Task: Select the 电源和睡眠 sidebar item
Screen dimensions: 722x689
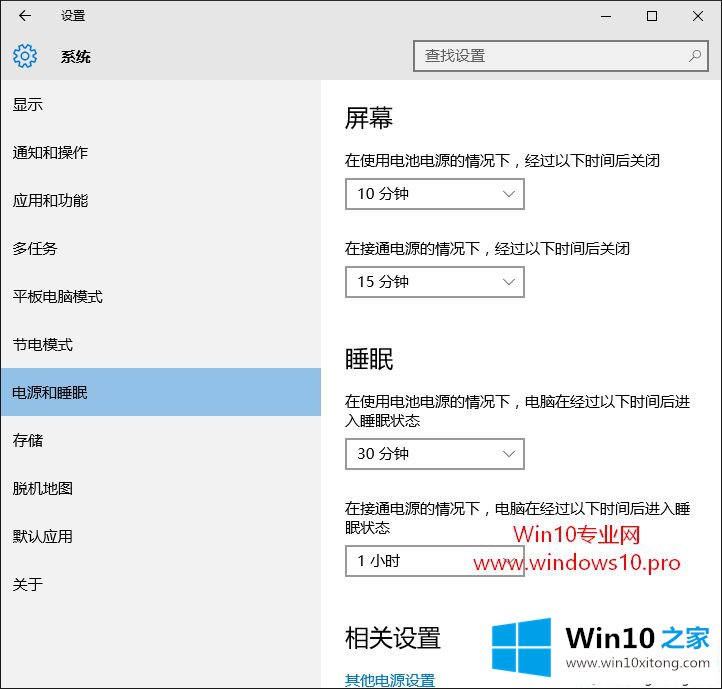Action: point(50,393)
